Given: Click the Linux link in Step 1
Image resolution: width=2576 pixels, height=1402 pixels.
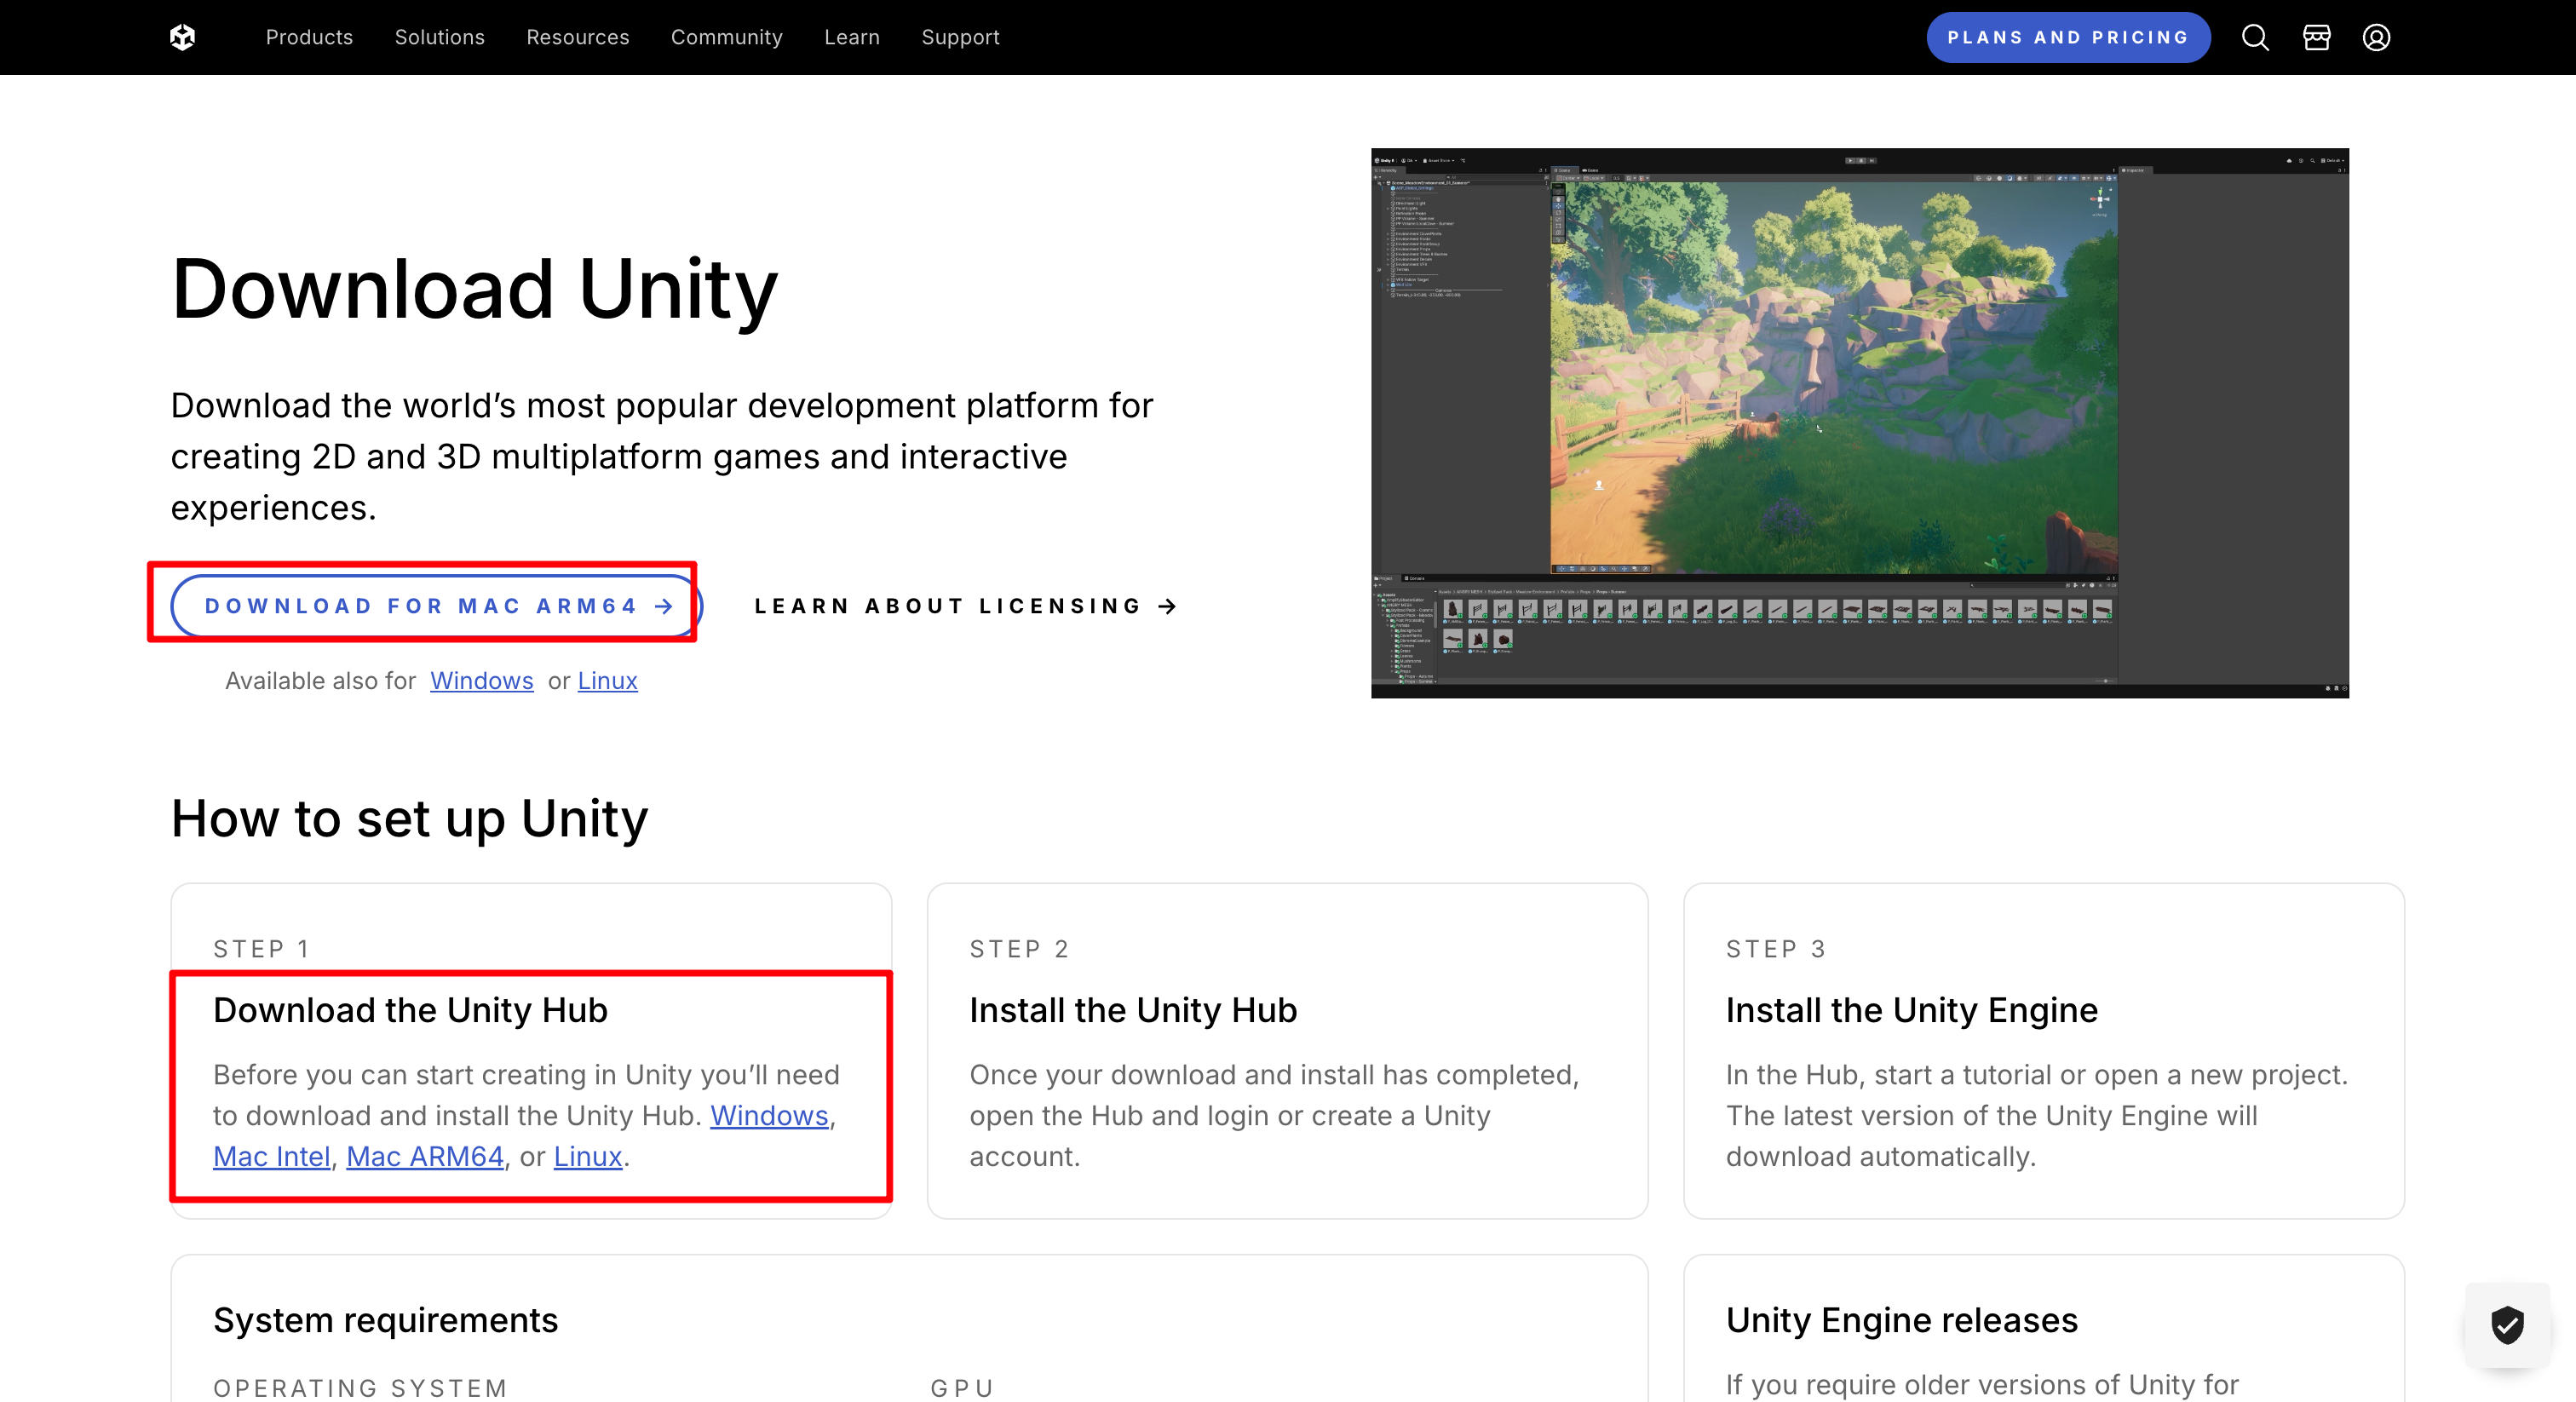Looking at the screenshot, I should [x=588, y=1156].
